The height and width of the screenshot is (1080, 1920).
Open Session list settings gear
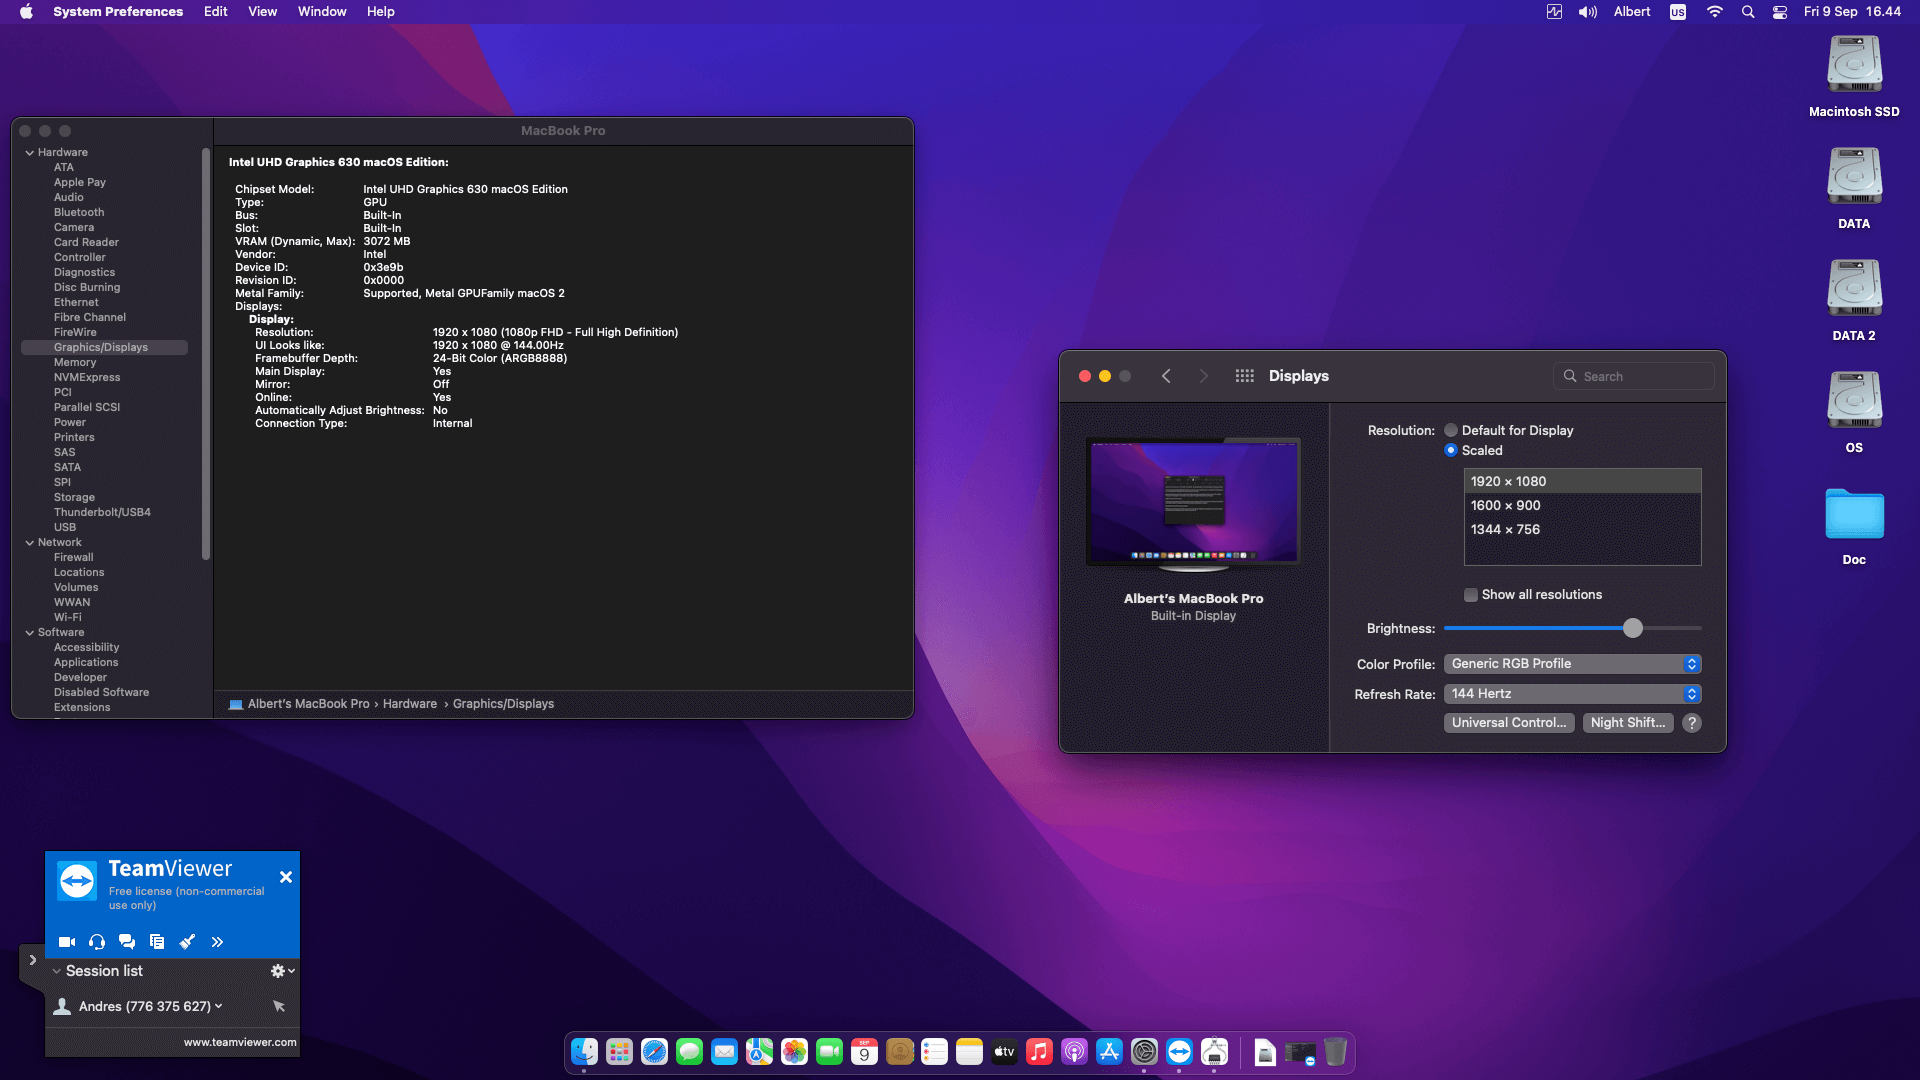pyautogui.click(x=277, y=970)
